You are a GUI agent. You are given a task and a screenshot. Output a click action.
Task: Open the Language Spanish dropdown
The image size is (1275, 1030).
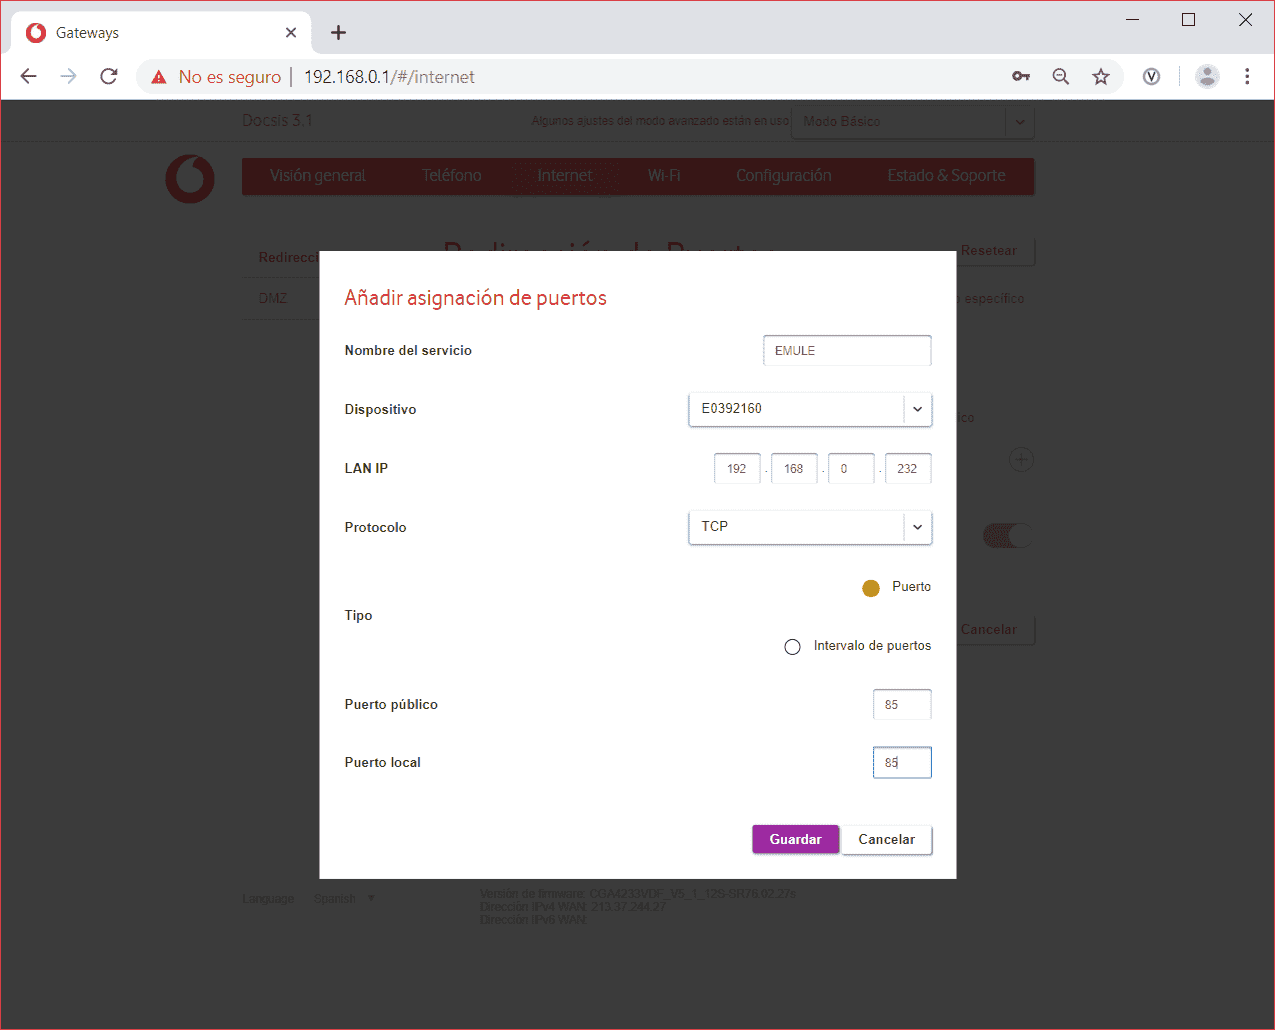tap(344, 899)
